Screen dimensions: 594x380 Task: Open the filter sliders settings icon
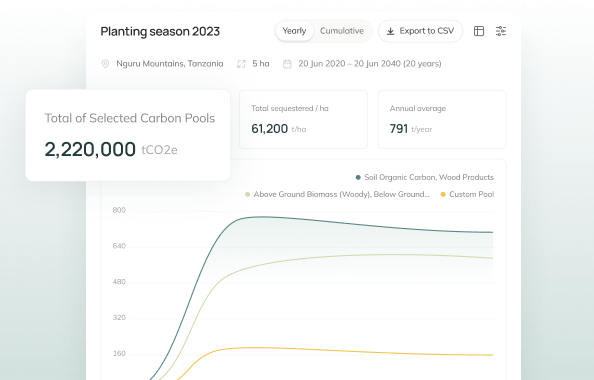coord(501,31)
